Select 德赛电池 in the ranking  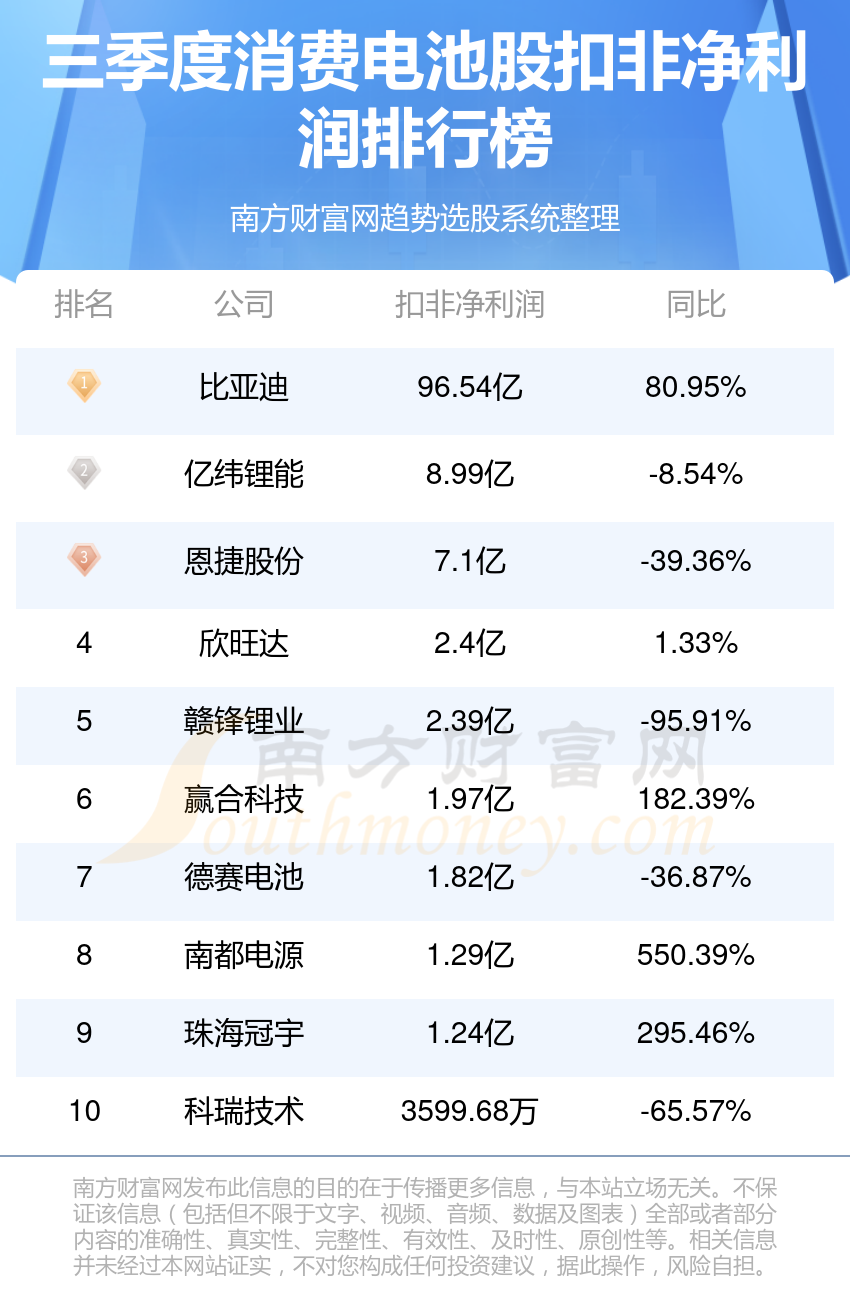[x=244, y=877]
